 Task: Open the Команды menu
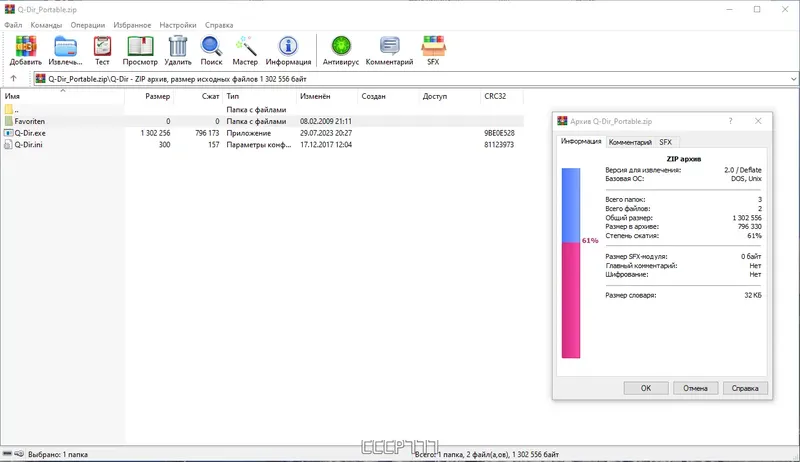pos(46,25)
